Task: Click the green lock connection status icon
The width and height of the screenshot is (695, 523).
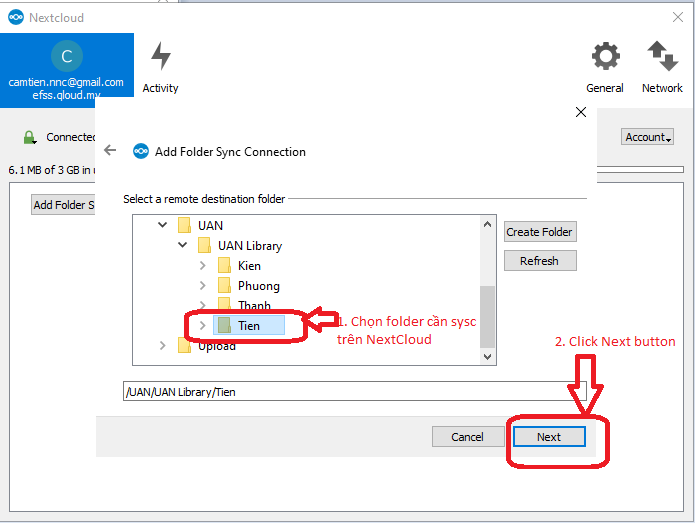Action: [x=30, y=137]
